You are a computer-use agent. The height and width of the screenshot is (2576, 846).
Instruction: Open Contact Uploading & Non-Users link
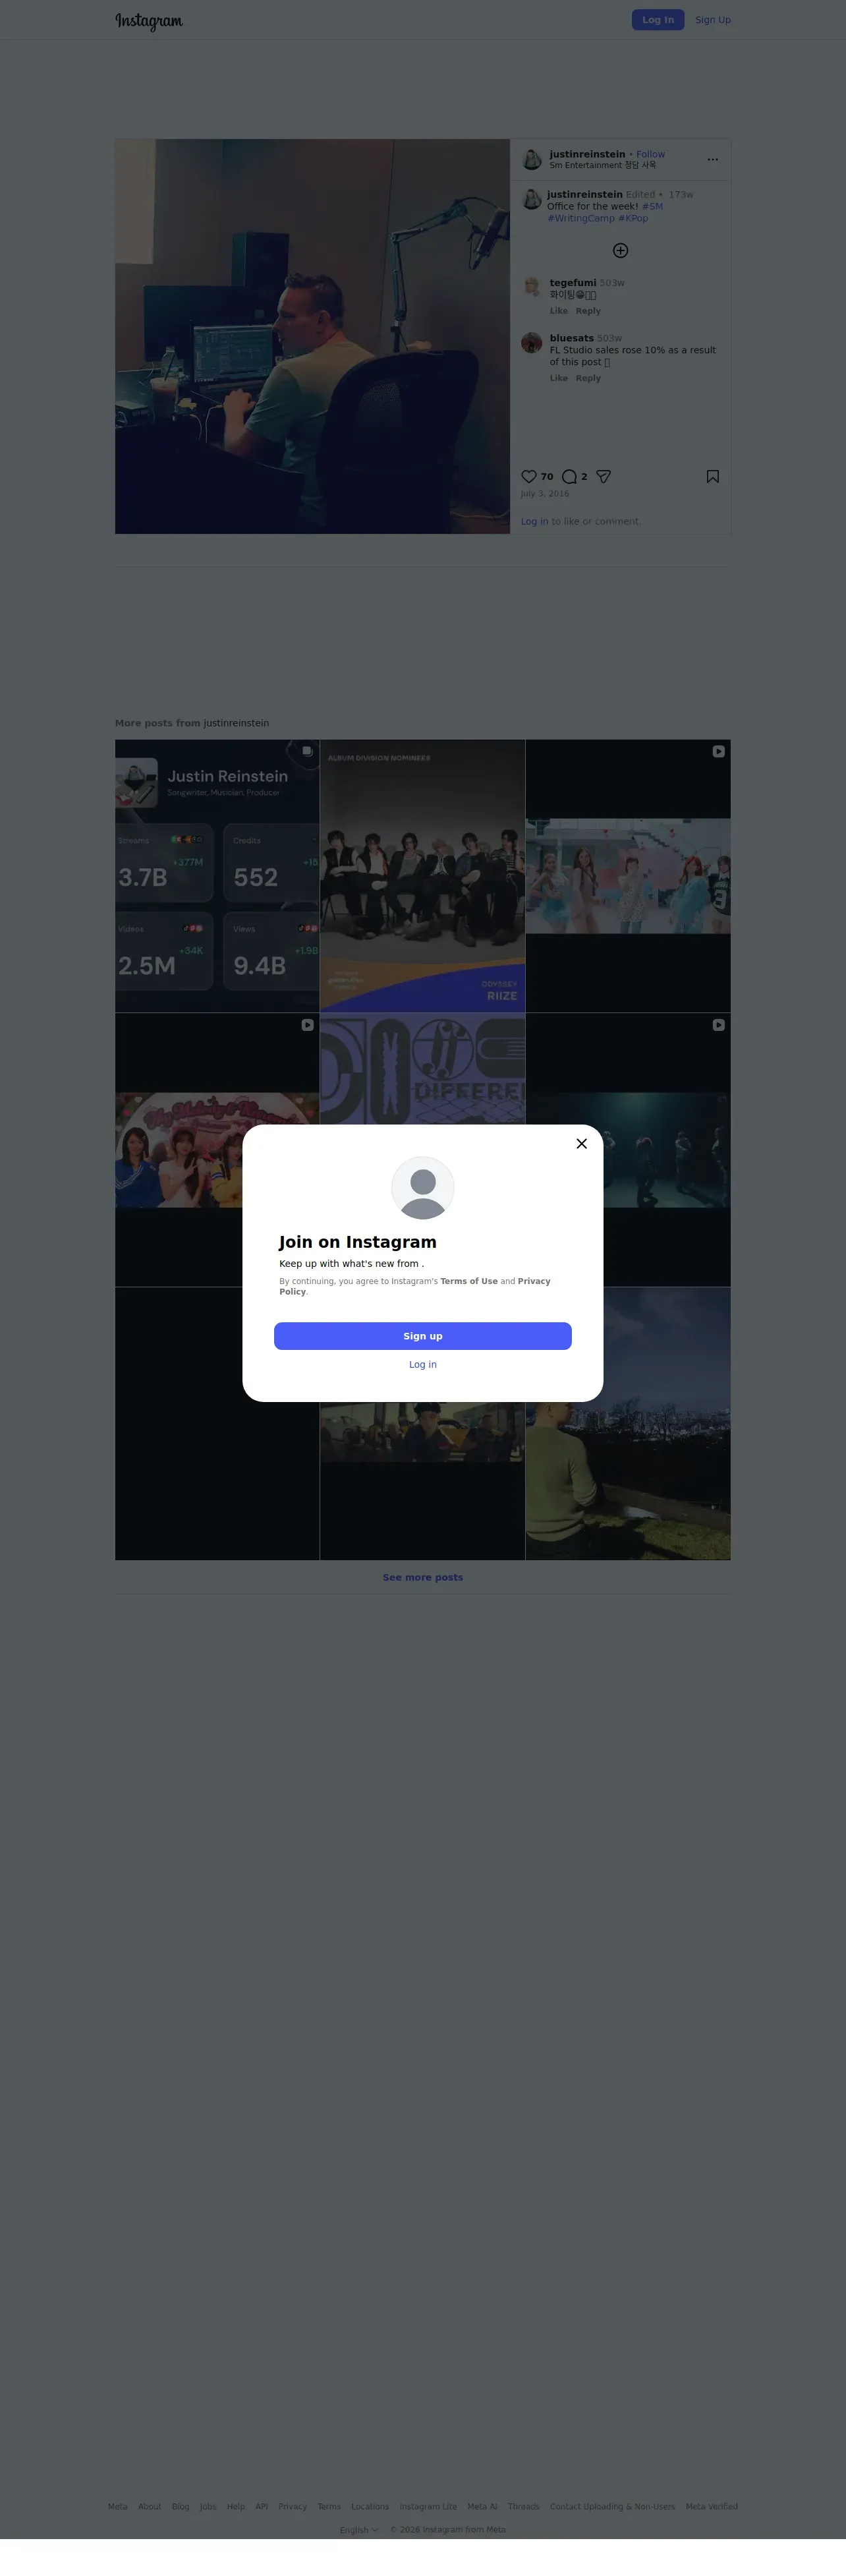point(613,2506)
